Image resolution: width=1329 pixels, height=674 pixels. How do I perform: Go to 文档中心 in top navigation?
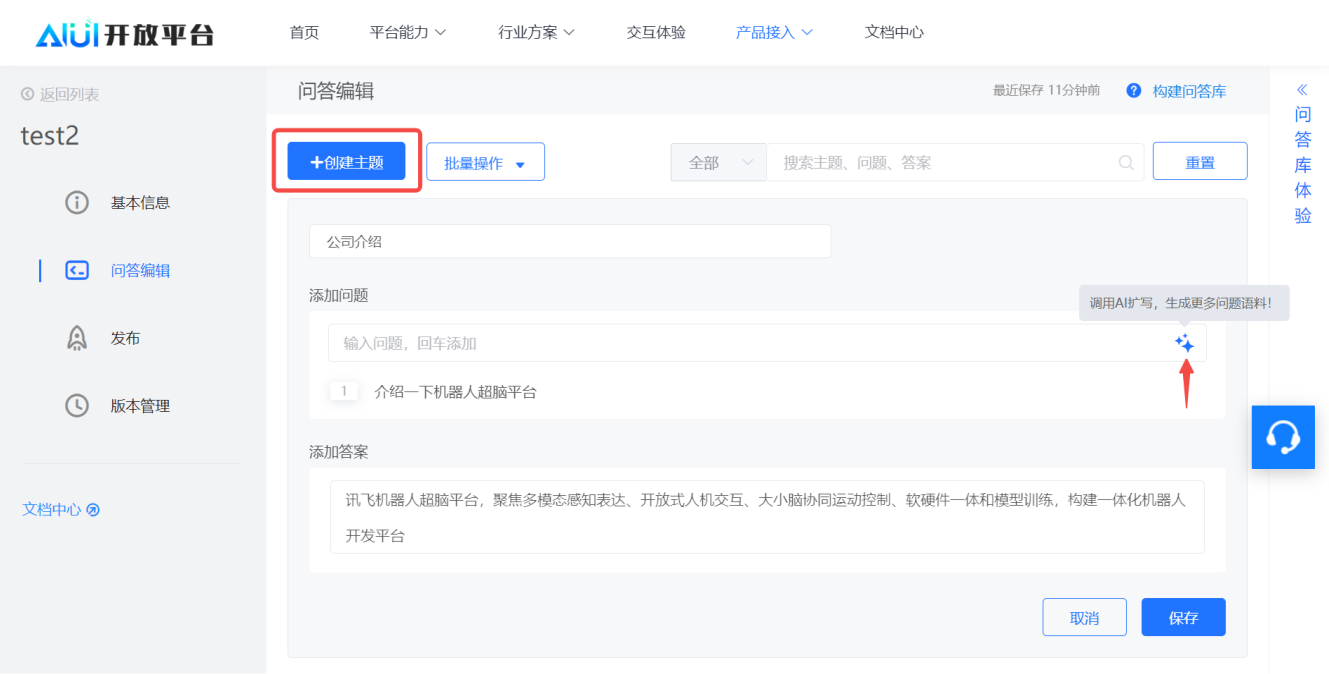pos(894,32)
